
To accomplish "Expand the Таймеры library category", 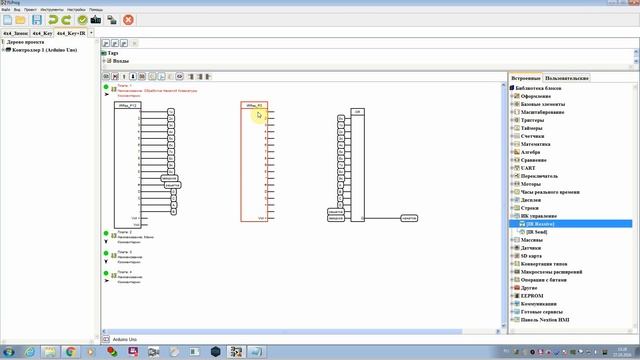I will [512, 128].
